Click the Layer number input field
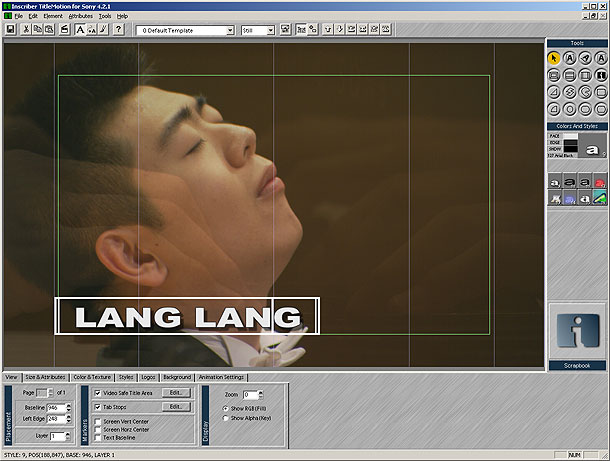The image size is (610, 461). 56,436
